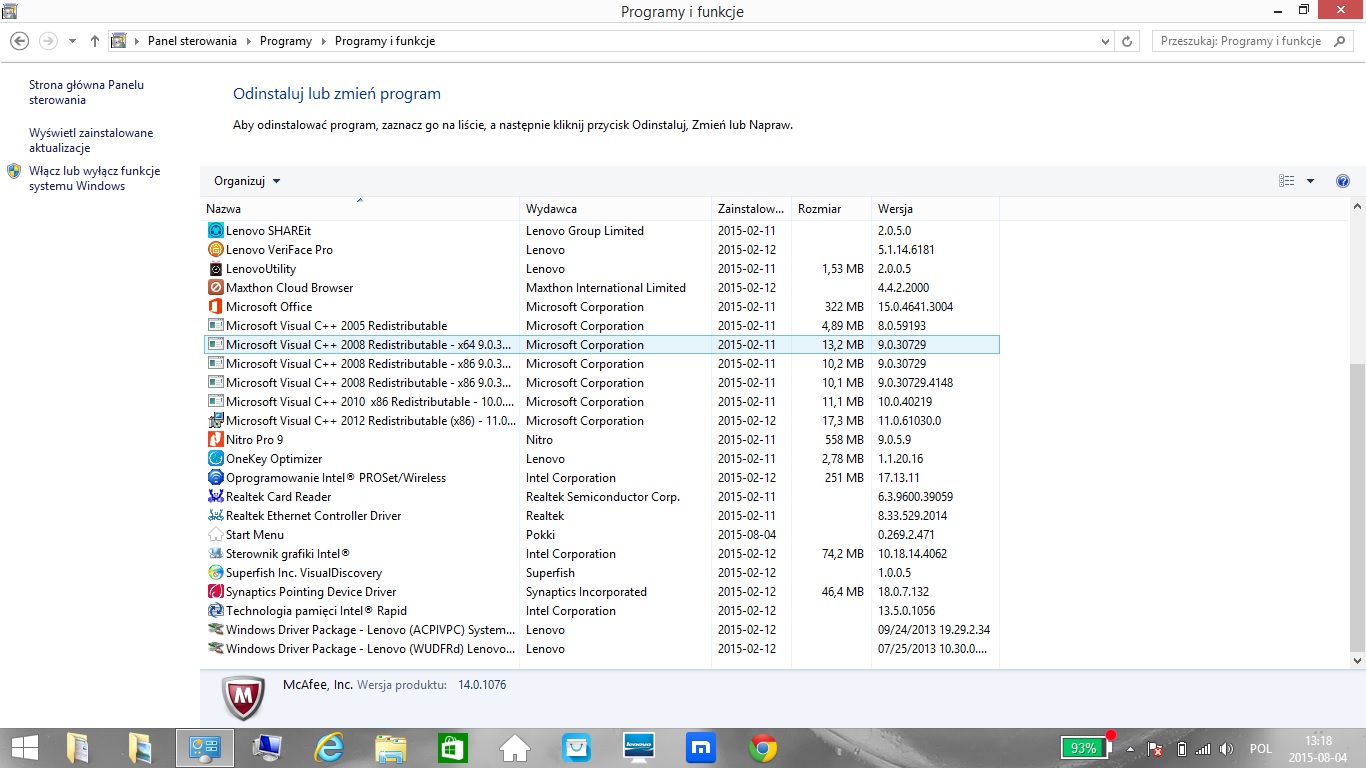Viewport: 1366px width, 768px height.
Task: Click the Synaptics Pointing Device Driver icon
Action: 216,592
